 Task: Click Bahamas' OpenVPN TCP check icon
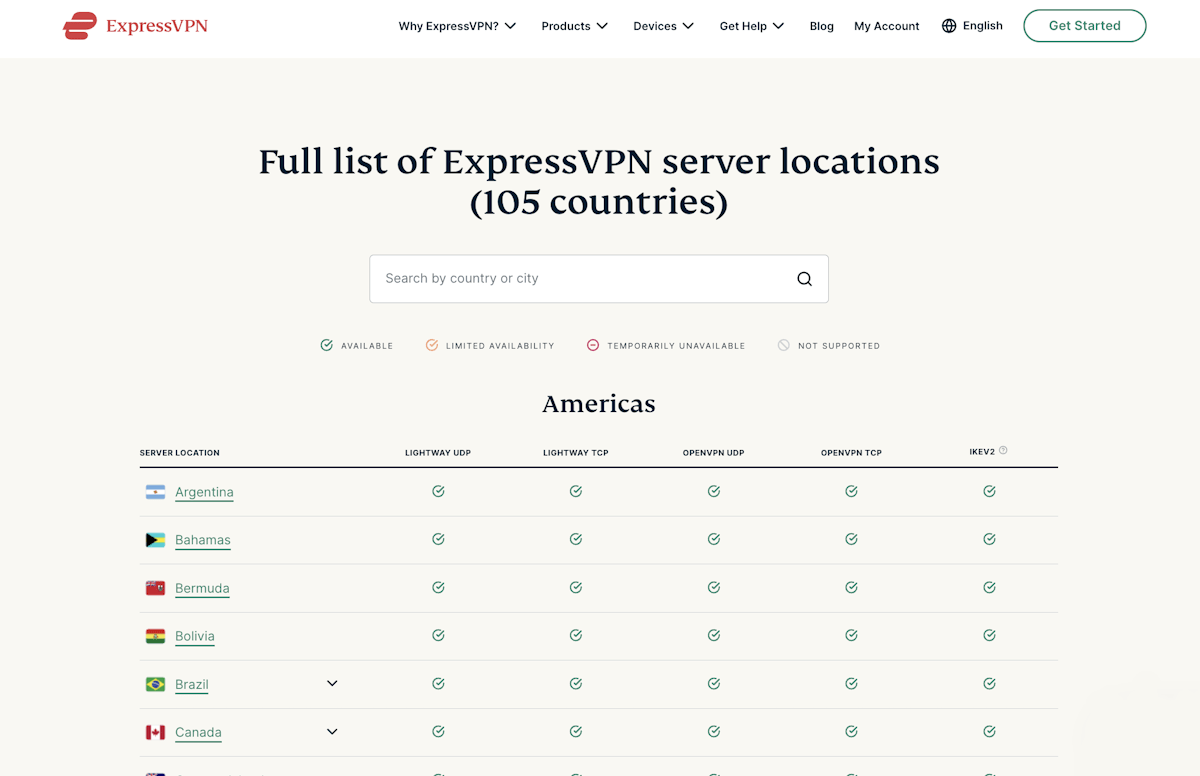coord(851,539)
